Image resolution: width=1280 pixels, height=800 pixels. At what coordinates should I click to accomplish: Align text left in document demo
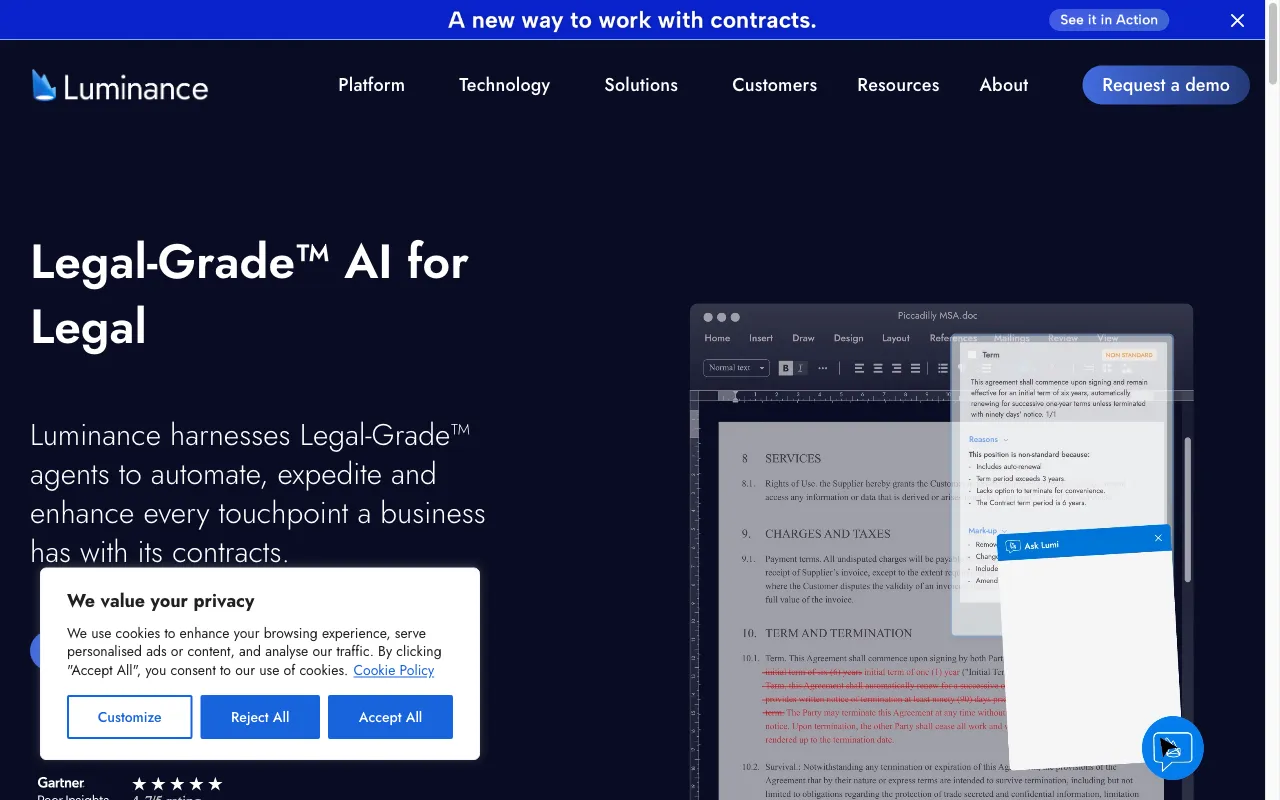(859, 368)
